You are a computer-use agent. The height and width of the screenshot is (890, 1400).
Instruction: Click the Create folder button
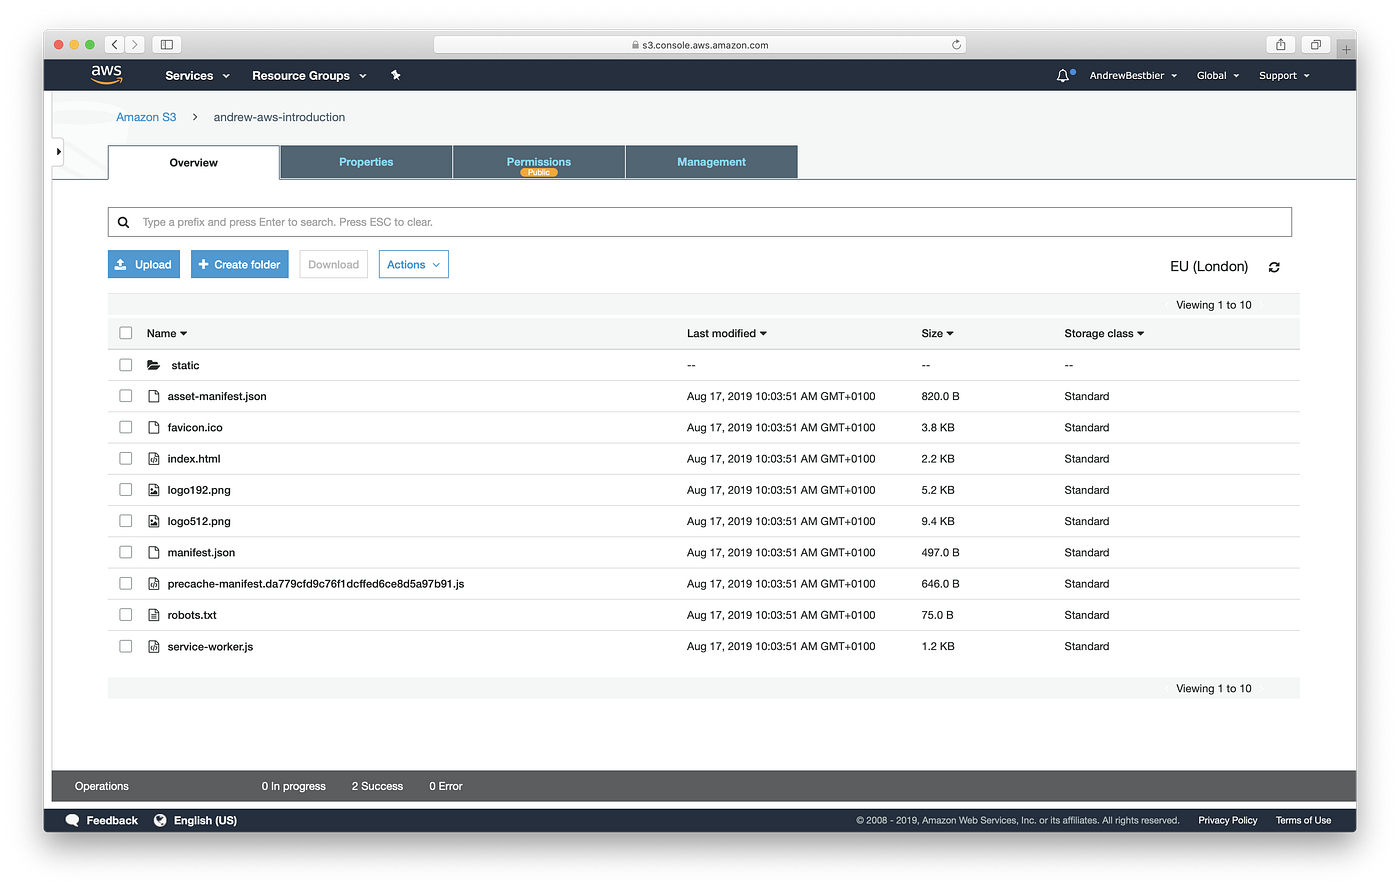pyautogui.click(x=239, y=264)
